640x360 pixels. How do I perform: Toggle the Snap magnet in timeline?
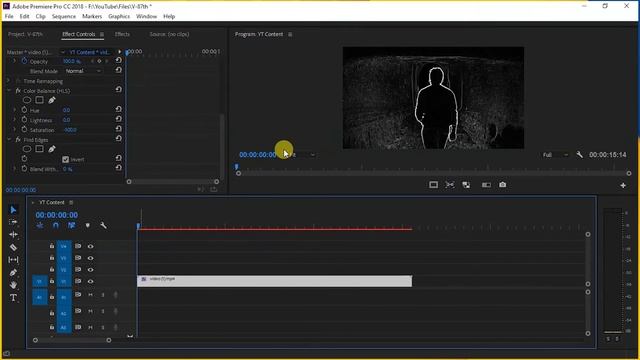tap(56, 225)
